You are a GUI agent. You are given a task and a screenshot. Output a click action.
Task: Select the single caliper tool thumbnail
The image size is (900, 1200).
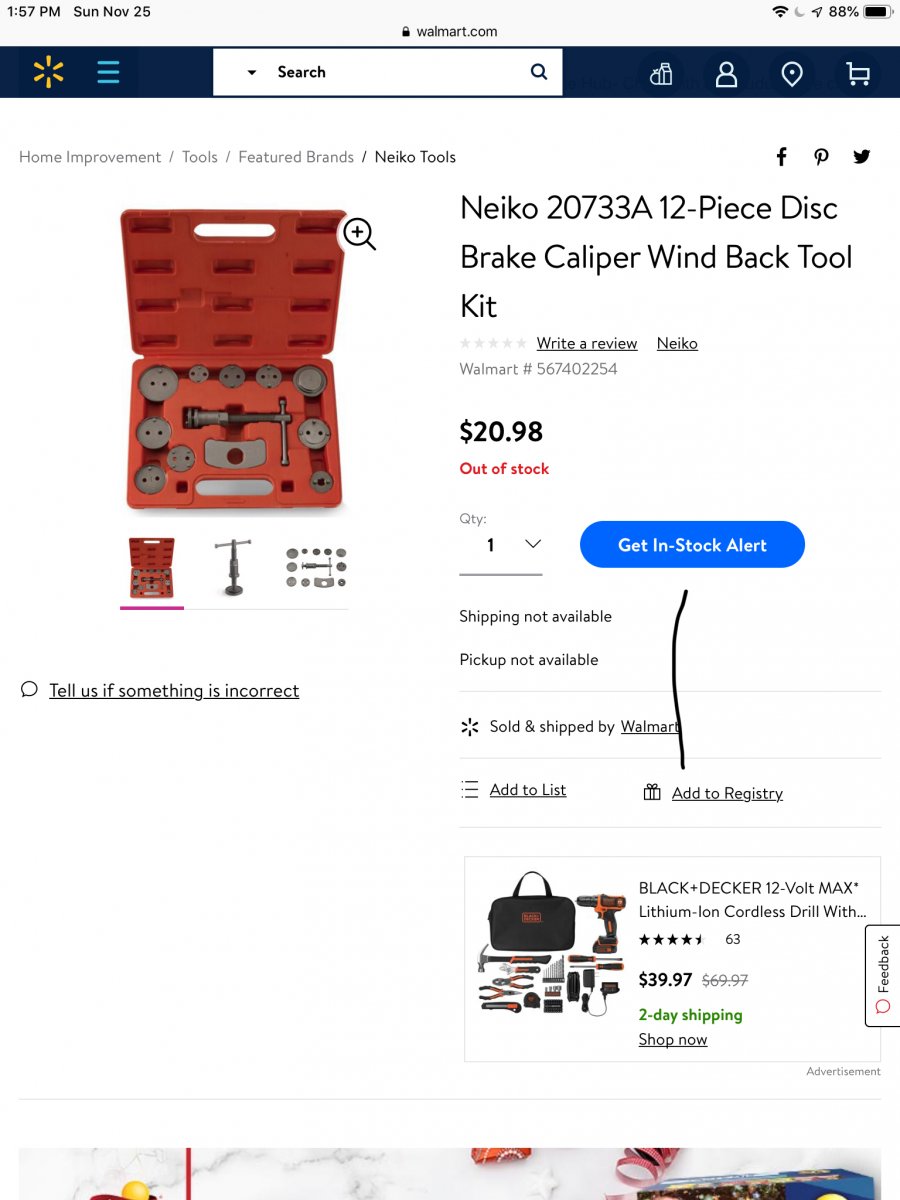(234, 568)
